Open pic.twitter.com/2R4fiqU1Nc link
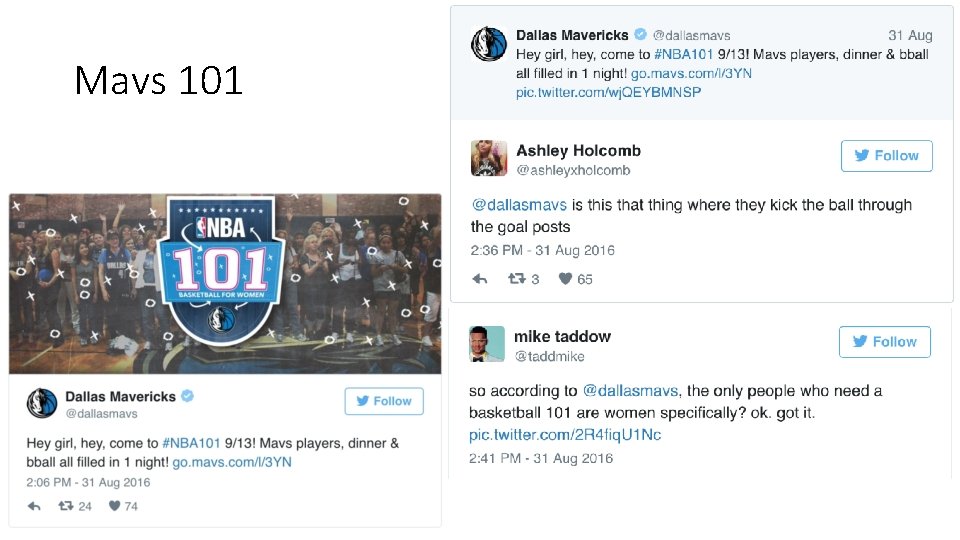Screen dimensions: 960x540 (565, 435)
